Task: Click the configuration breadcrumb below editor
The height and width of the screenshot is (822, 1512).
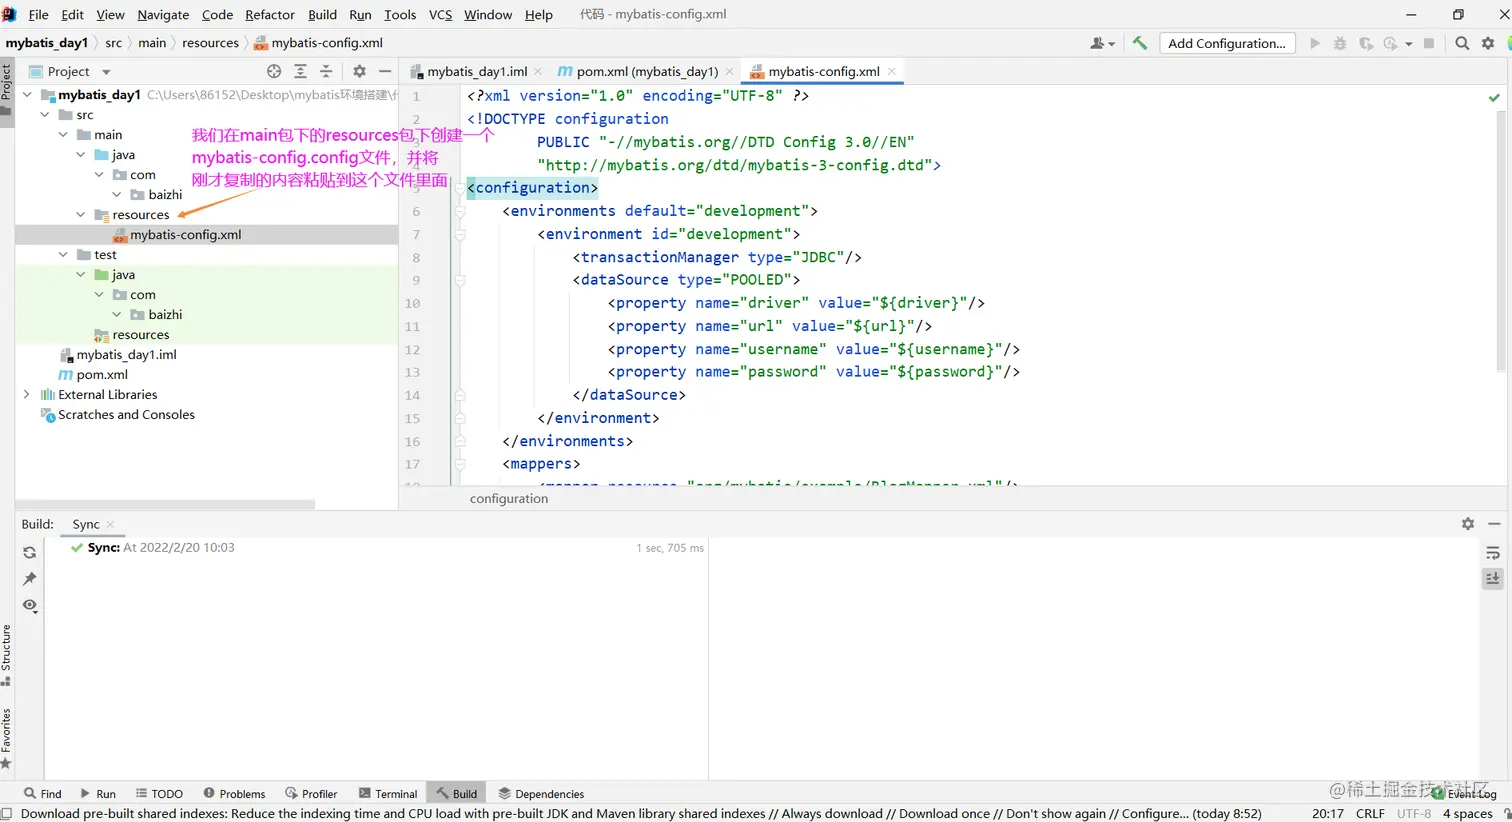Action: [509, 498]
